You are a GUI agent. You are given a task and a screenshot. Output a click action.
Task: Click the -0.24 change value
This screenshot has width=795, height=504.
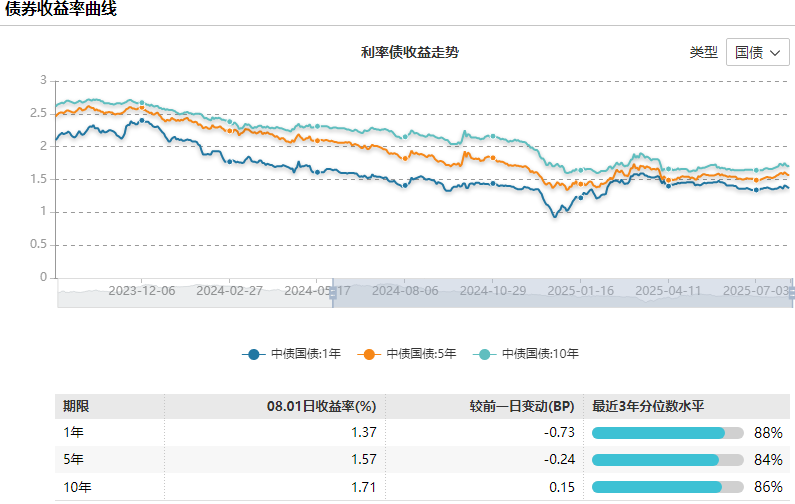[x=559, y=459]
